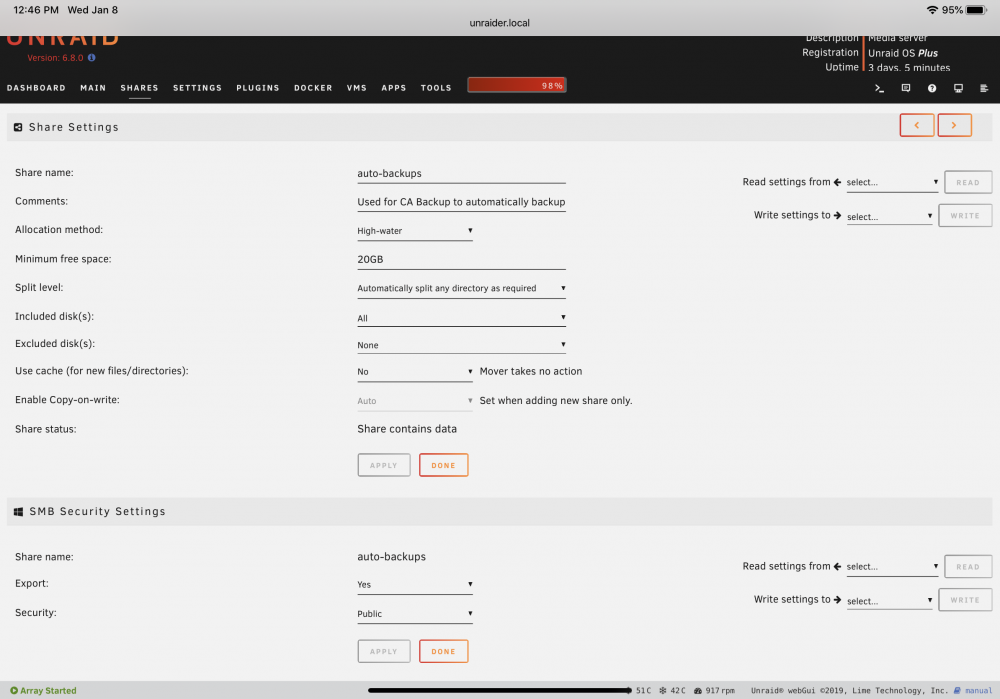Open SMB 'Read settings from' dropdown
The image size is (1000, 699).
tap(892, 566)
